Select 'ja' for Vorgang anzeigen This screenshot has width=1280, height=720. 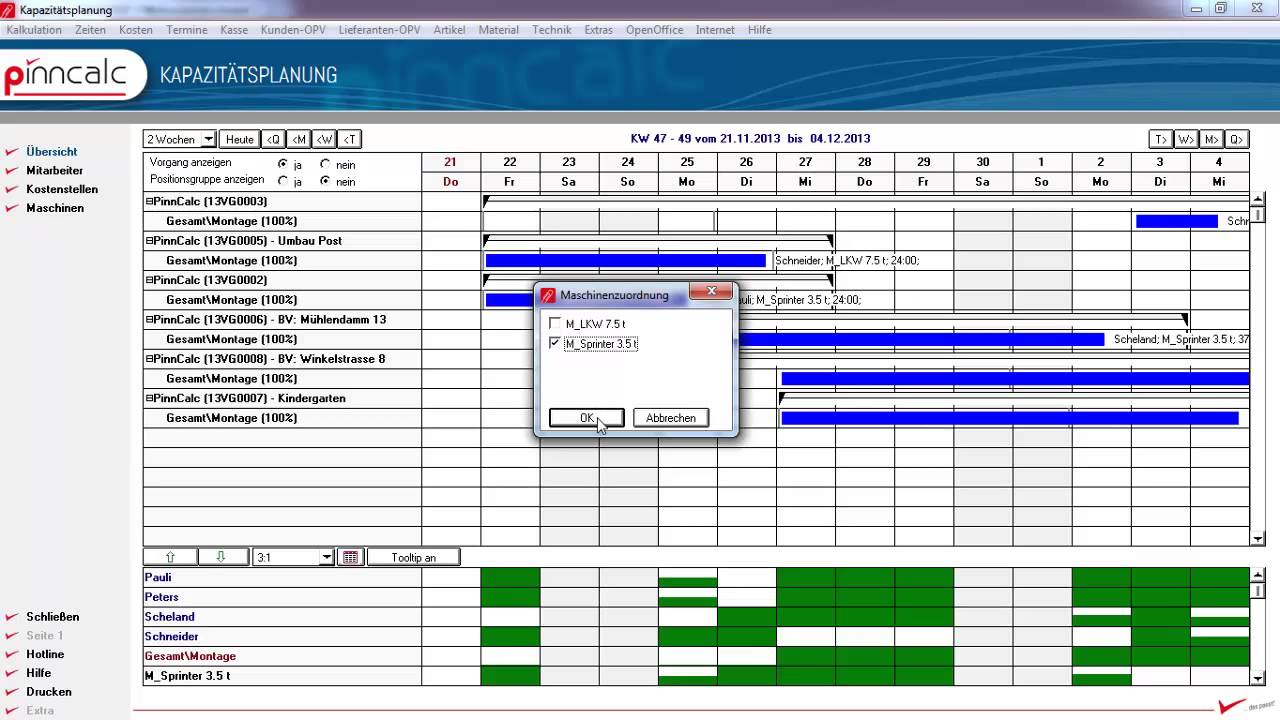pos(283,164)
